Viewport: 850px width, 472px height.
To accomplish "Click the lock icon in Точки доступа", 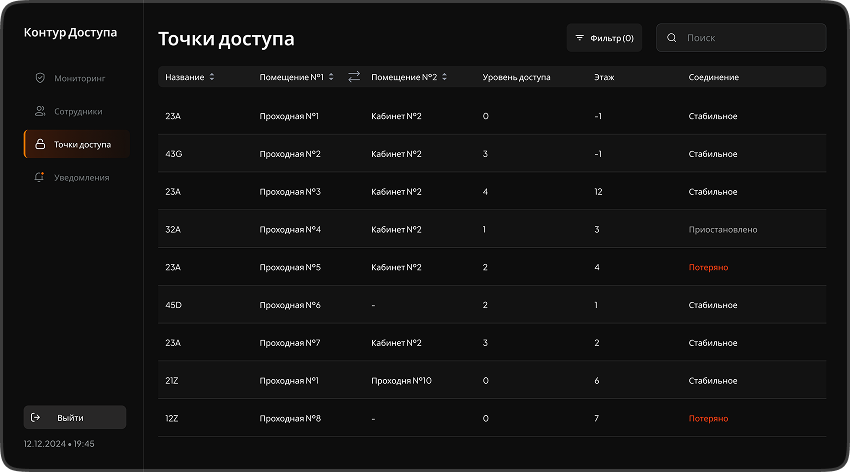I will coord(40,144).
